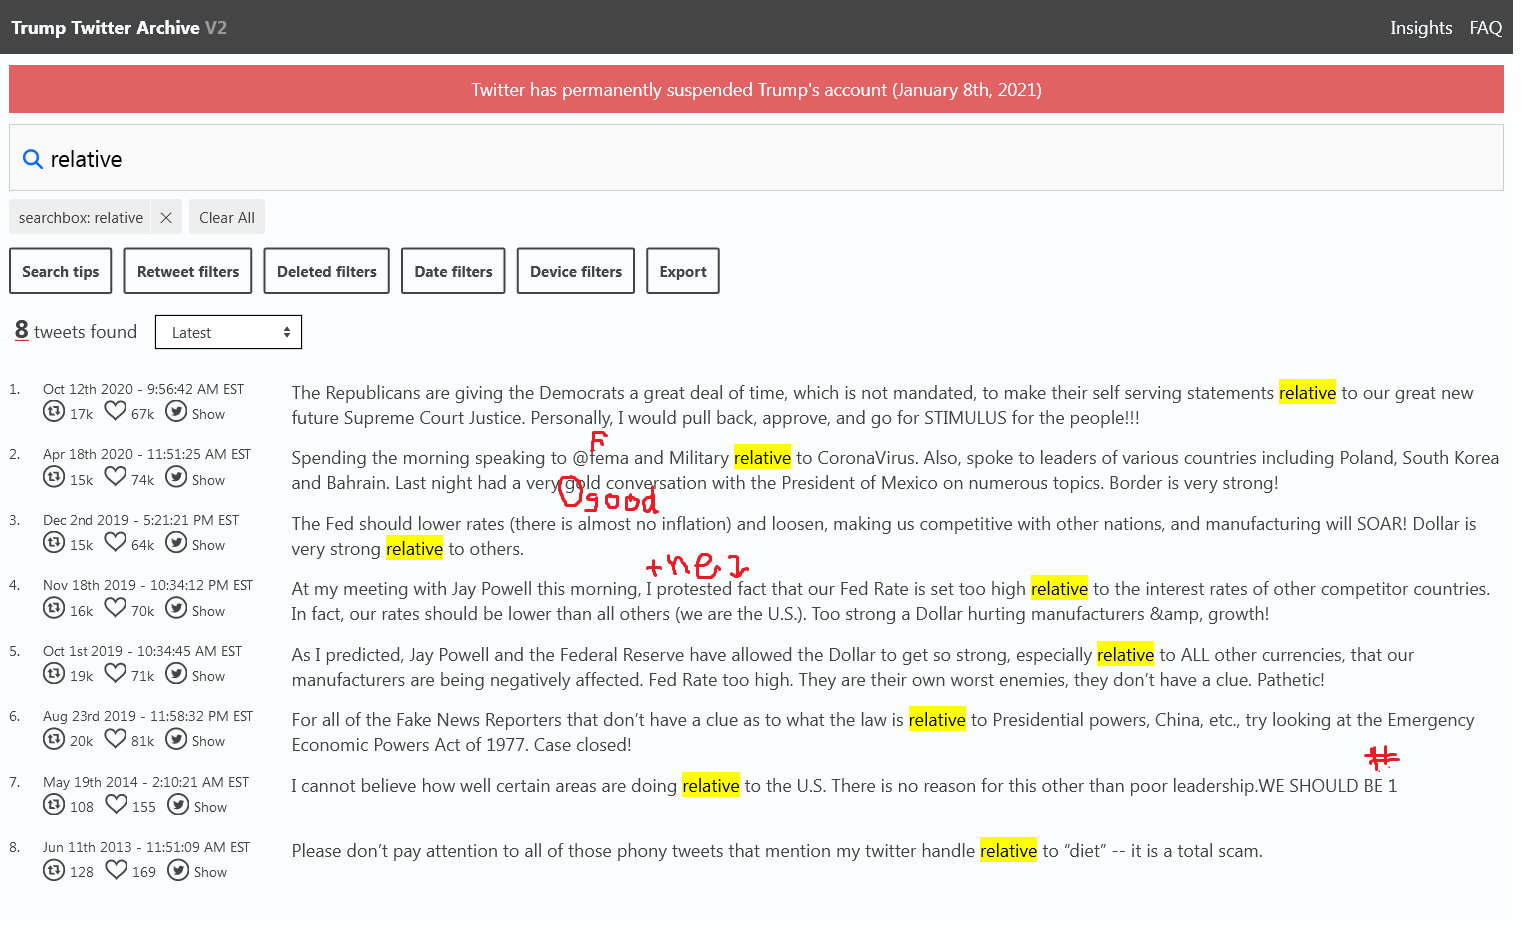Twitter icon on May 19th 2014 tweet
Screen dimensions: 1522x928
click(x=178, y=804)
